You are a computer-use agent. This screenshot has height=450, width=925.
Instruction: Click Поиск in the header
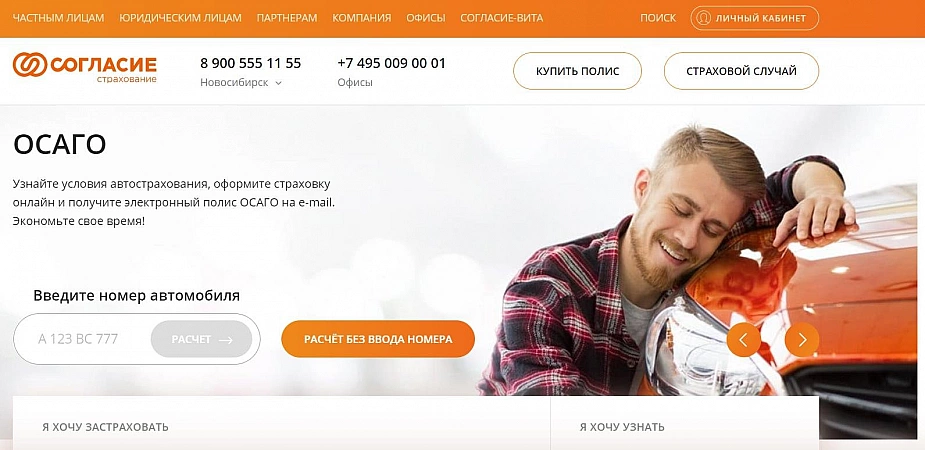pos(658,18)
